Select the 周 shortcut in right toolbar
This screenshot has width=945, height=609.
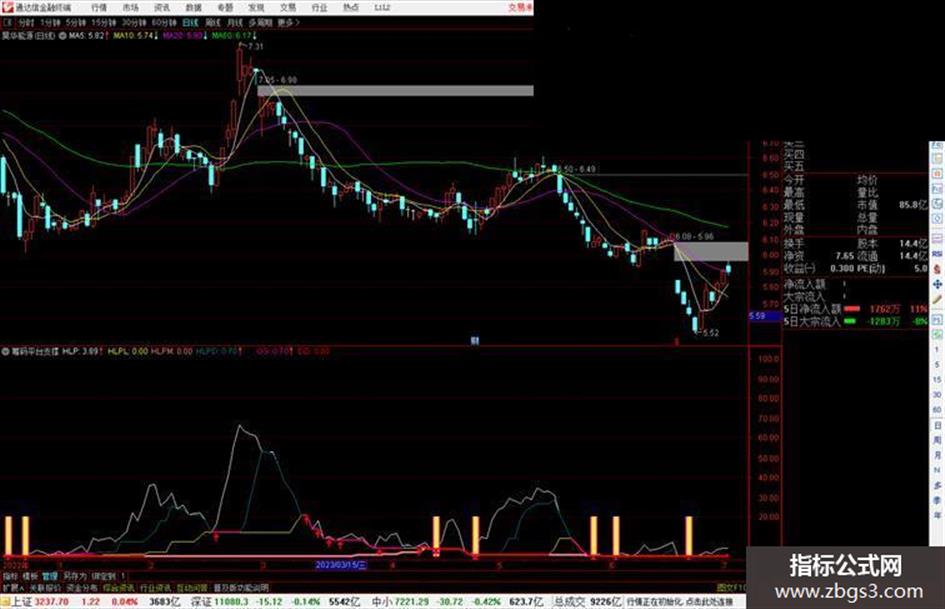click(x=937, y=440)
